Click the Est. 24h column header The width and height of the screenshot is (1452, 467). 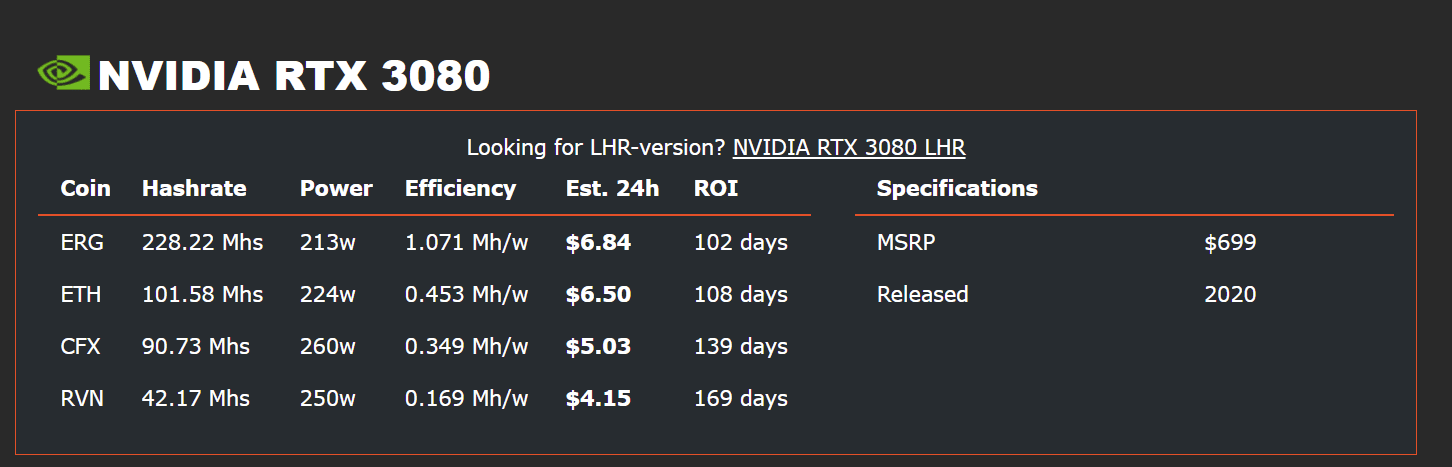pos(612,188)
